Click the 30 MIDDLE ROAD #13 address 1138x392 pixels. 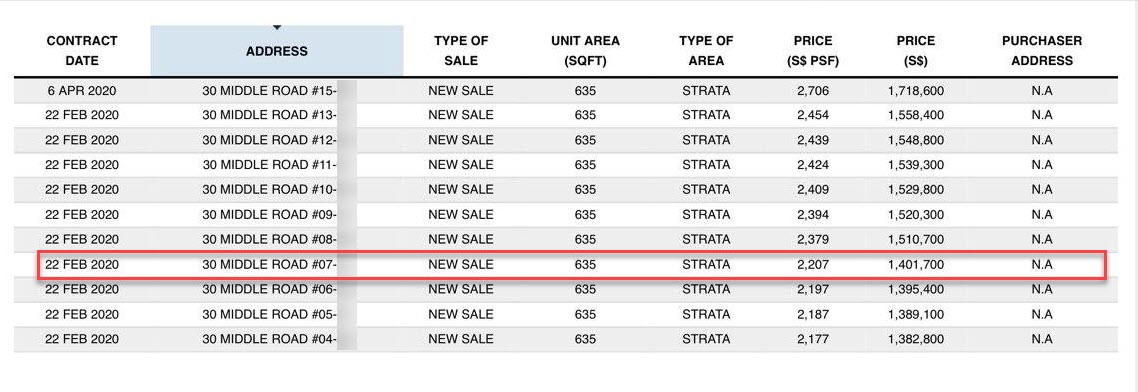tap(269, 115)
